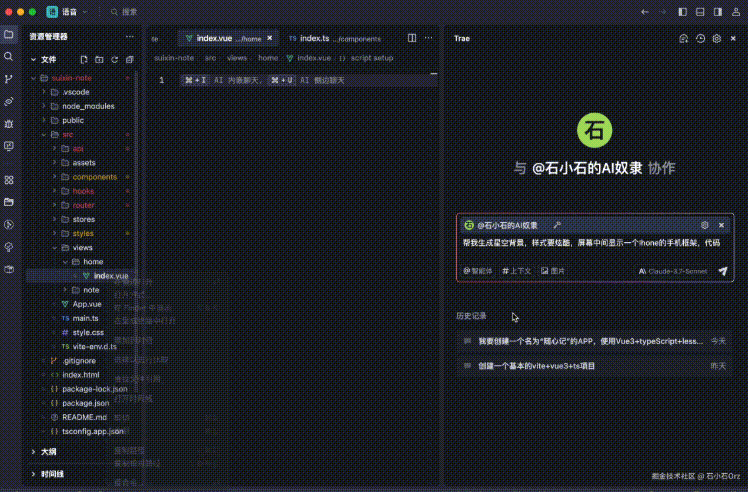
Task: Remove the @石小石的AI奴隶 agent from chat box
Action: coord(721,225)
